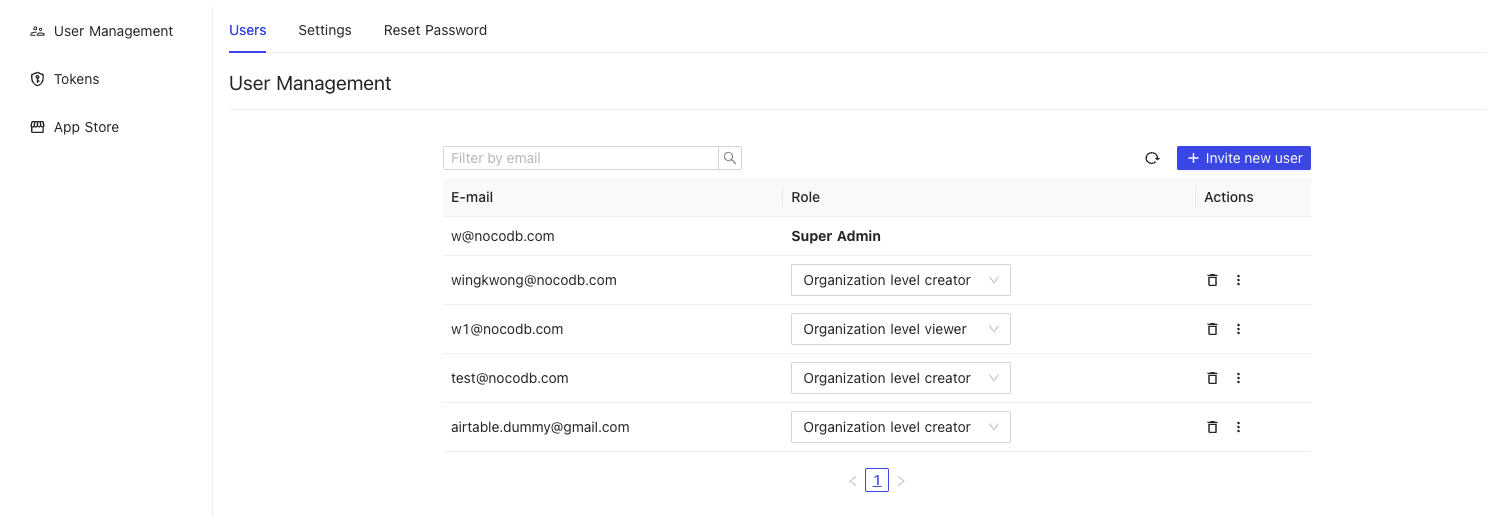
Task: Expand role dropdown for wingkwong@nocodb.com
Action: (900, 280)
